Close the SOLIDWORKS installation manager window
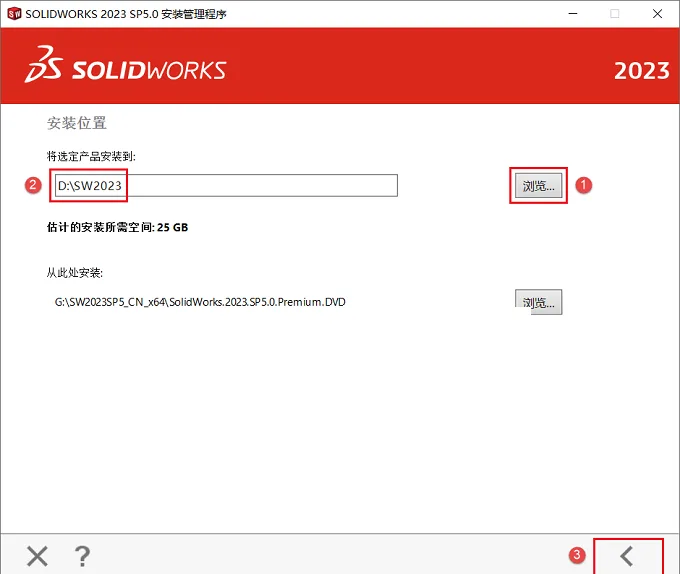680x574 pixels. coord(657,14)
